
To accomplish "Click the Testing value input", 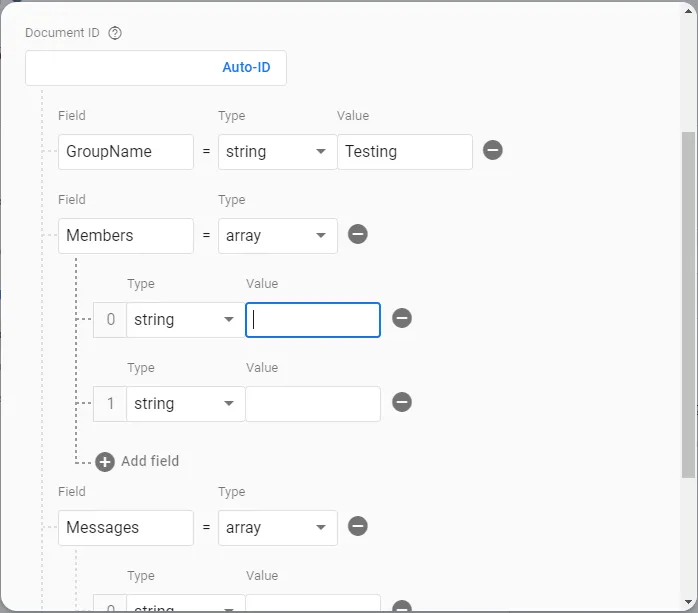I will coord(404,152).
